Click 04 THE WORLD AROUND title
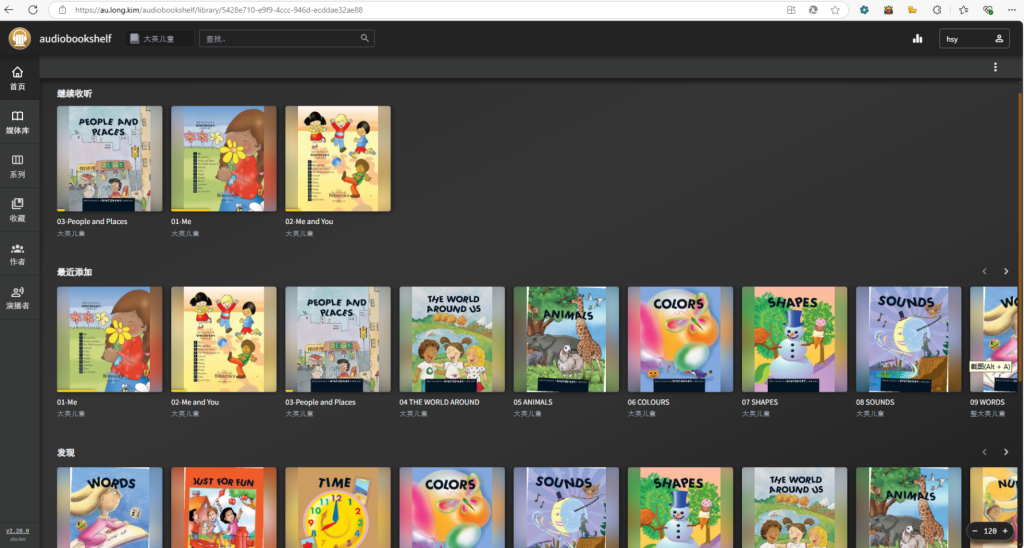Viewport: 1024px width, 548px height. (440, 402)
